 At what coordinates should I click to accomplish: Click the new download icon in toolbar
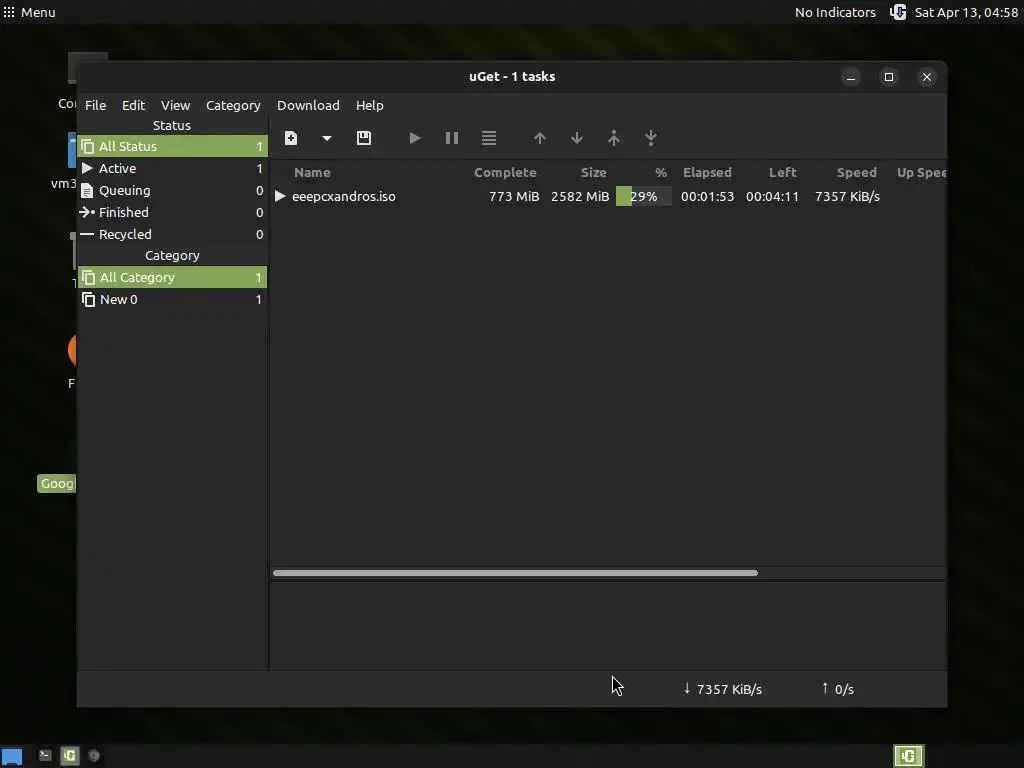(291, 138)
